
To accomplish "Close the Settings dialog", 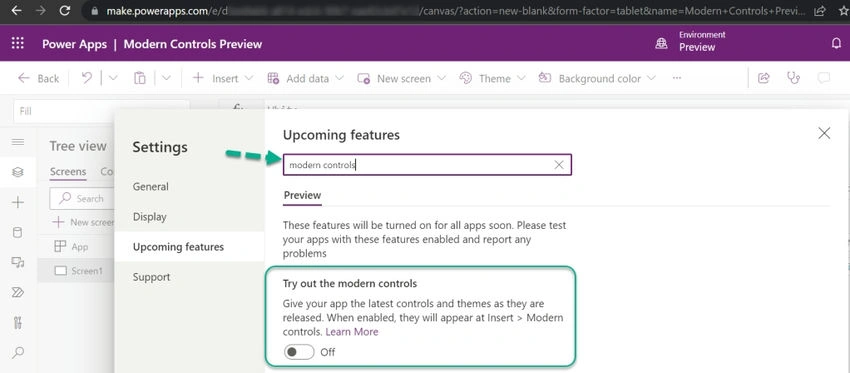I will pyautogui.click(x=824, y=133).
